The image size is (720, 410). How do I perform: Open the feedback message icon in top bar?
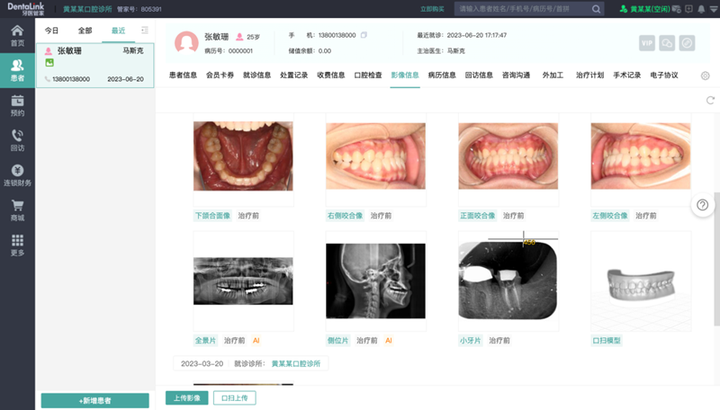click(x=689, y=9)
